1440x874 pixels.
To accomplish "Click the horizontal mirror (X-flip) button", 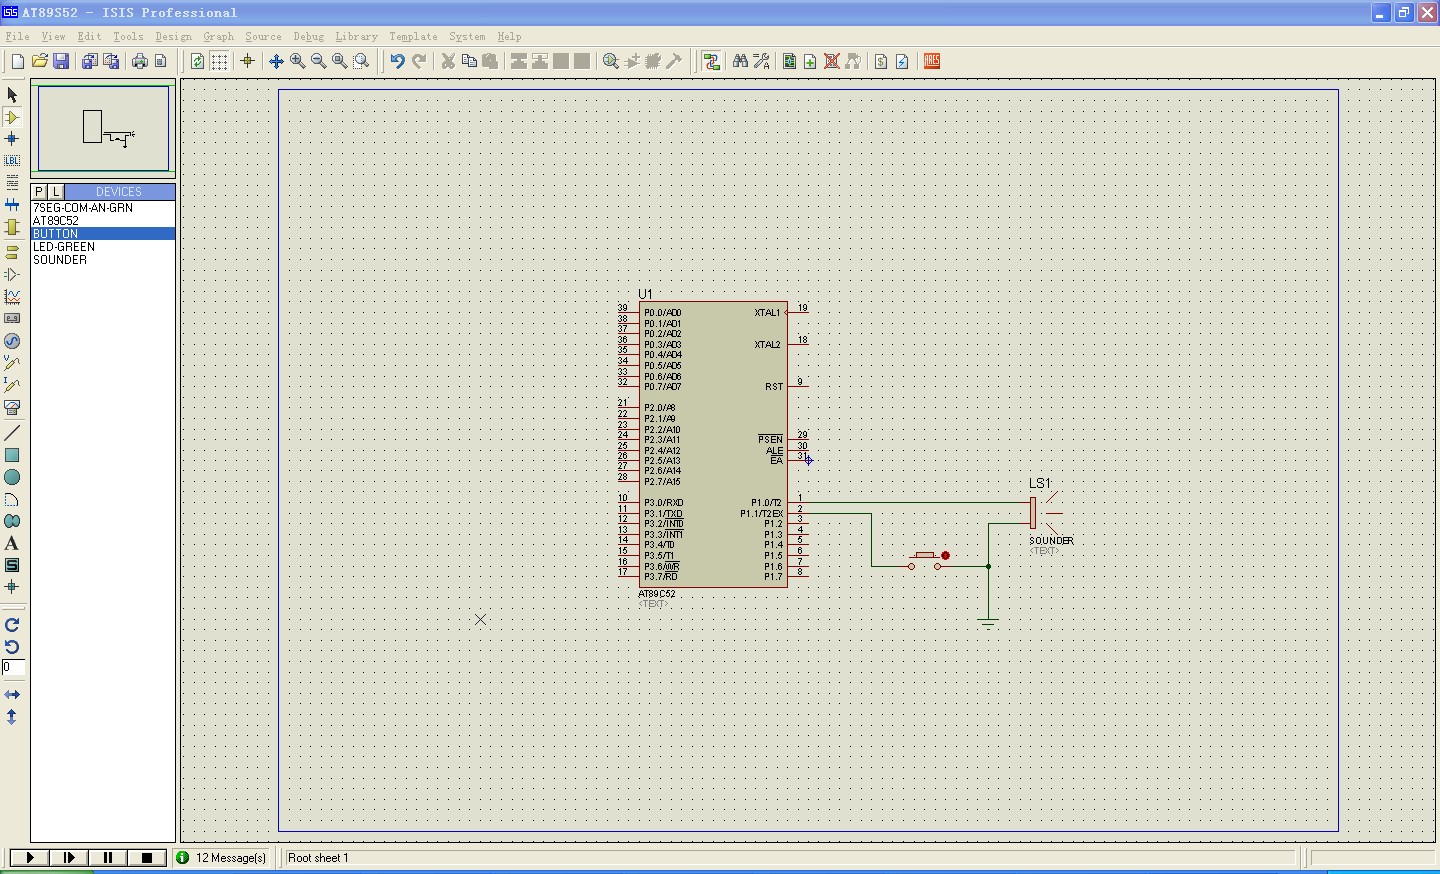I will [12, 694].
